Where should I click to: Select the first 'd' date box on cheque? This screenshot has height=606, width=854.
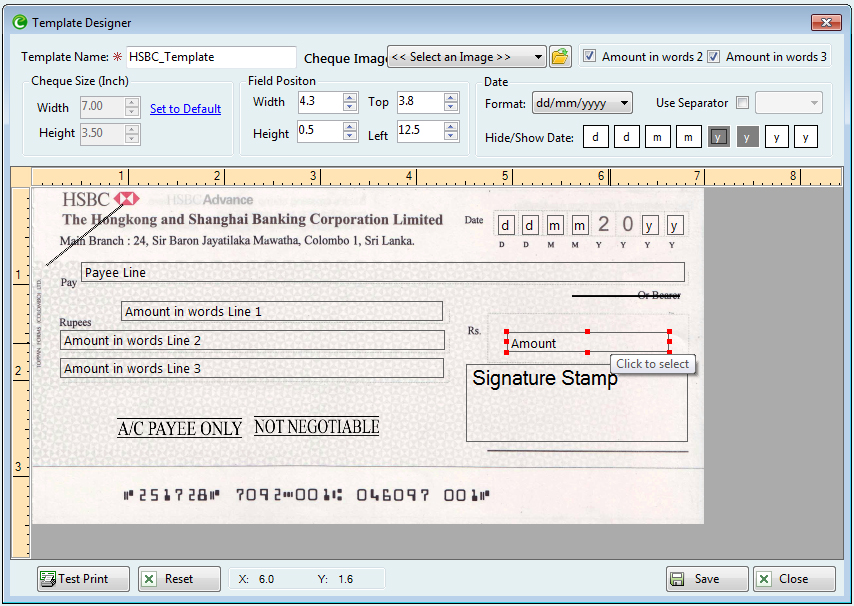pyautogui.click(x=505, y=225)
